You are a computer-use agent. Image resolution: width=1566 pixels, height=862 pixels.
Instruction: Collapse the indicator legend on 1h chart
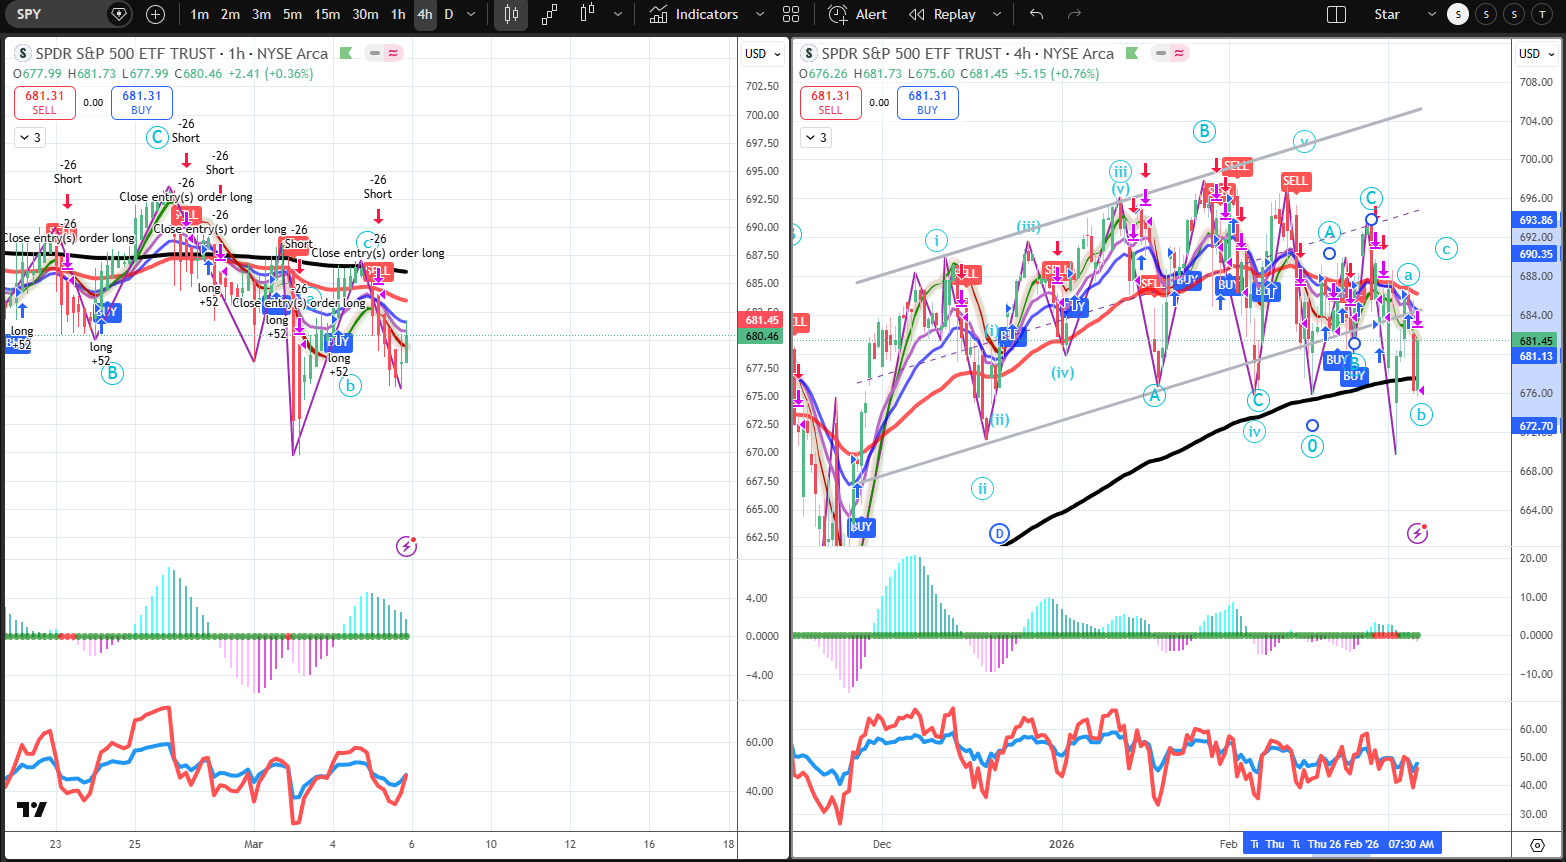click(30, 137)
